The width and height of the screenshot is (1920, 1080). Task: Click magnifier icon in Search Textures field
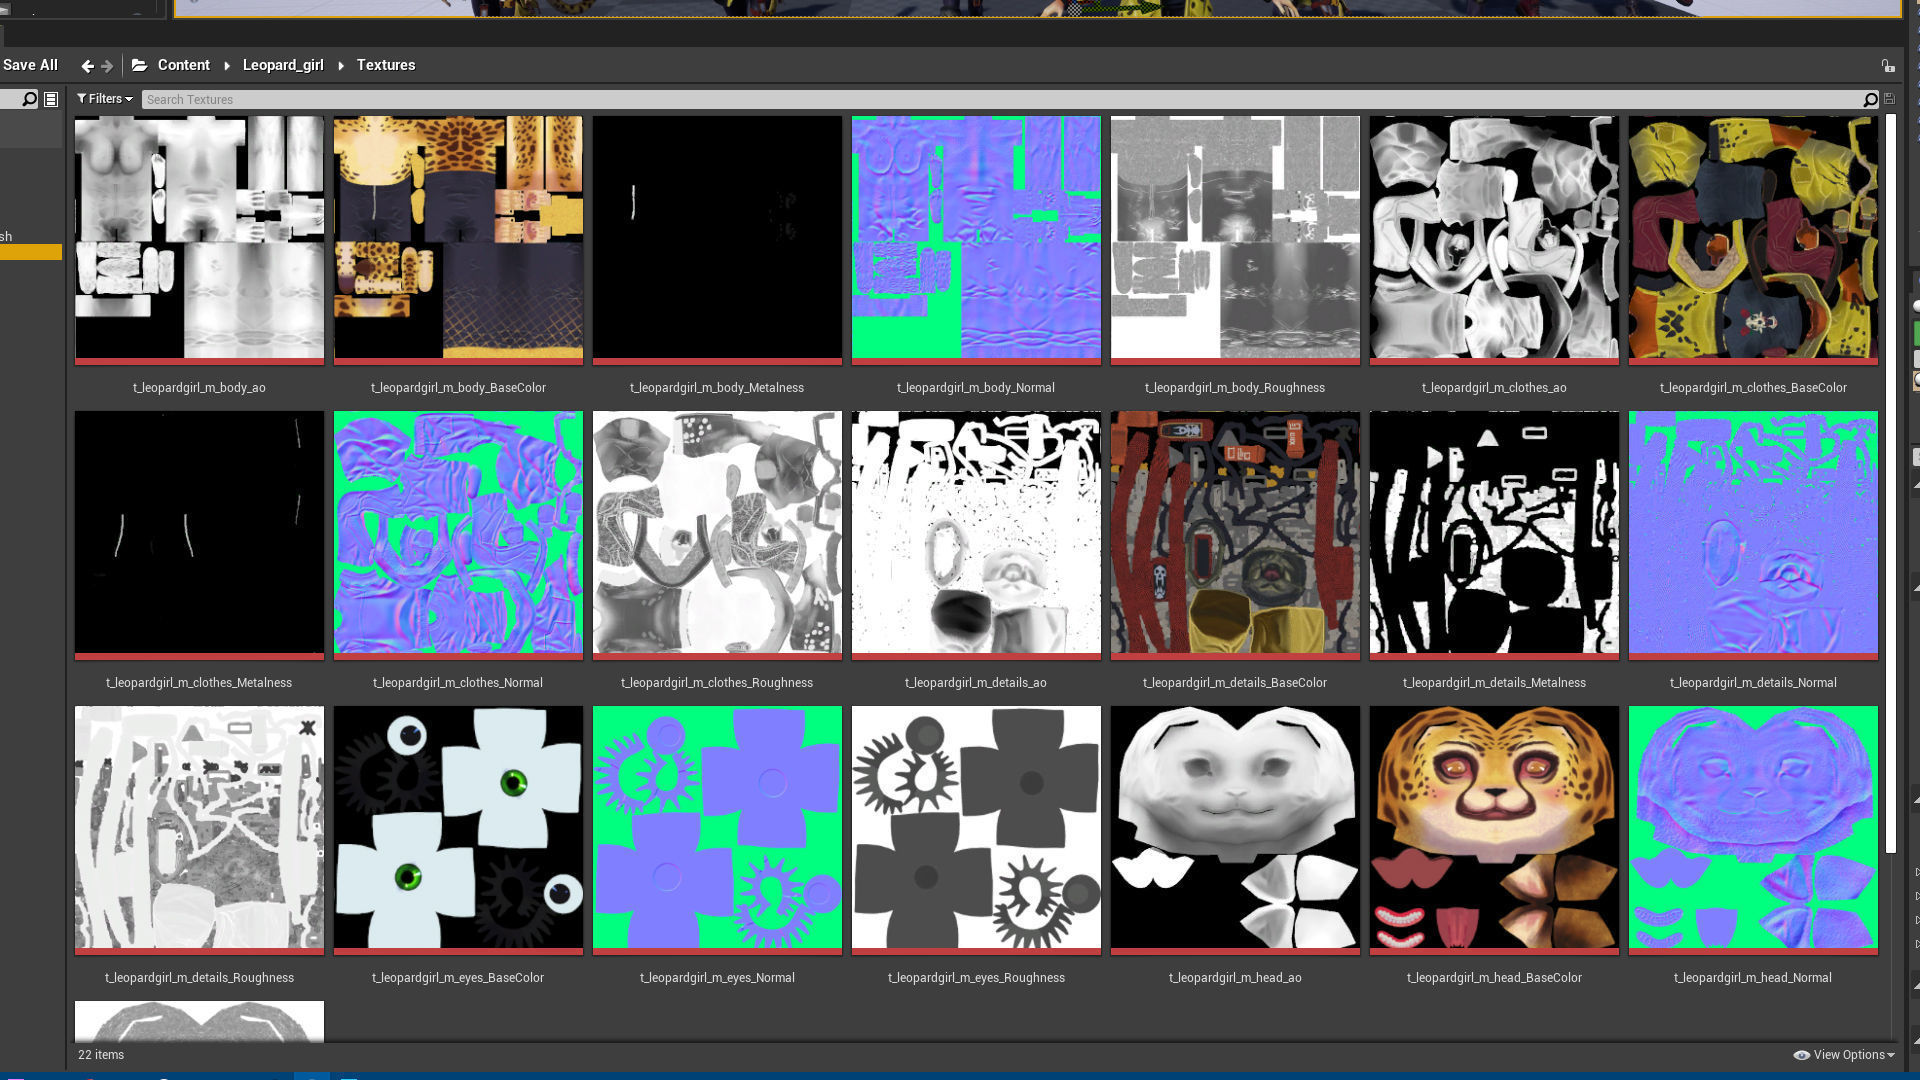pyautogui.click(x=1870, y=99)
